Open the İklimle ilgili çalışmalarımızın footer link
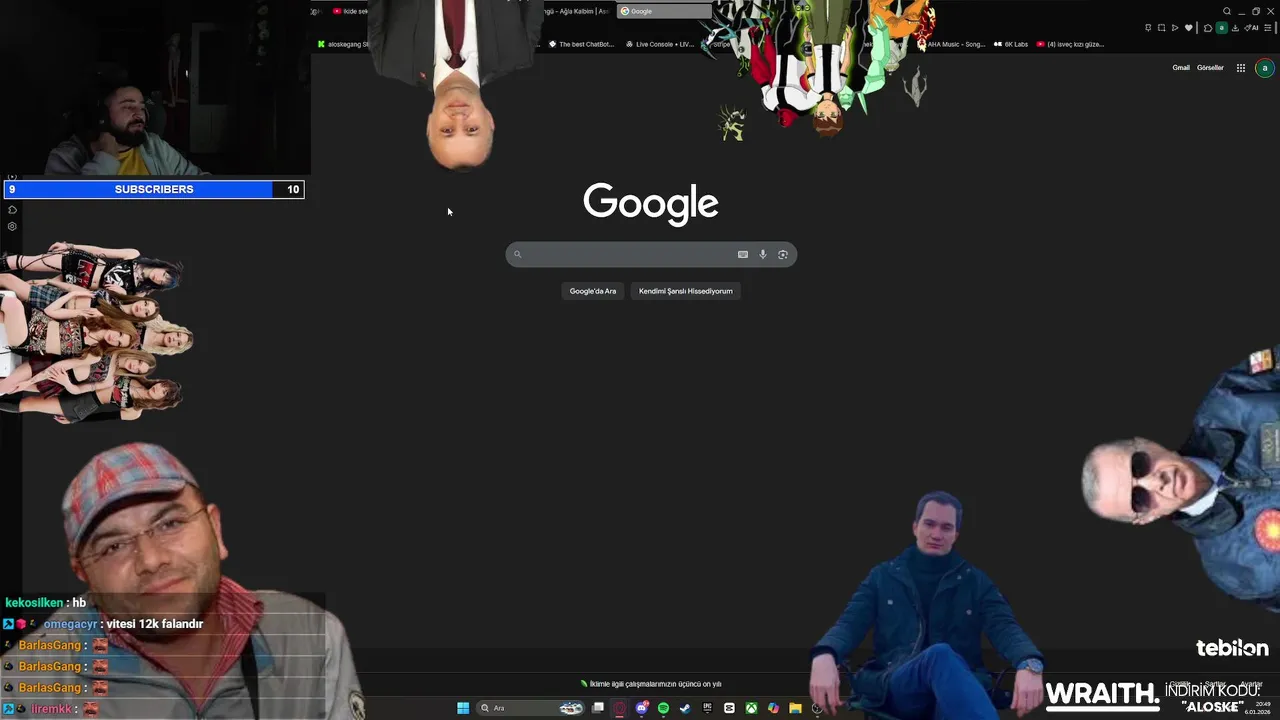This screenshot has width=1280, height=720. (x=651, y=684)
